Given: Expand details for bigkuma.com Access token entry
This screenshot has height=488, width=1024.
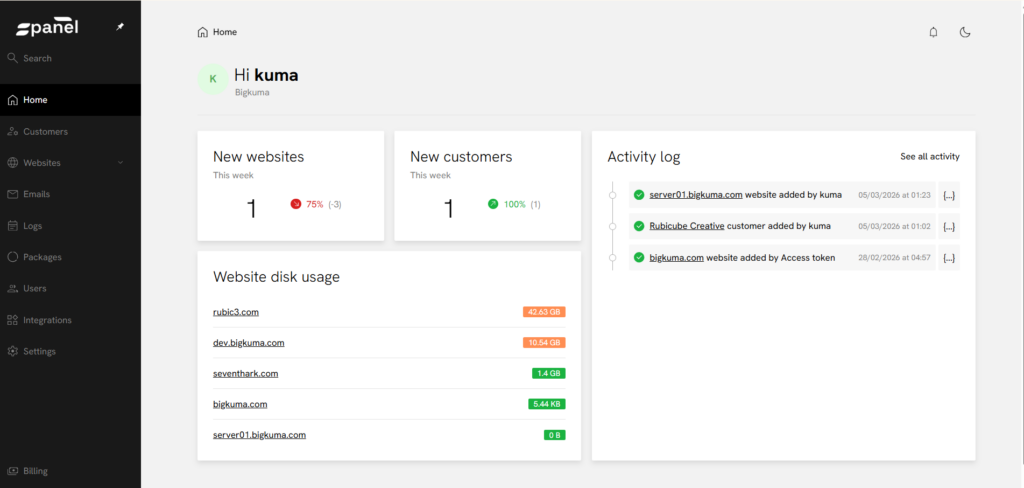Looking at the screenshot, I should pyautogui.click(x=949, y=258).
